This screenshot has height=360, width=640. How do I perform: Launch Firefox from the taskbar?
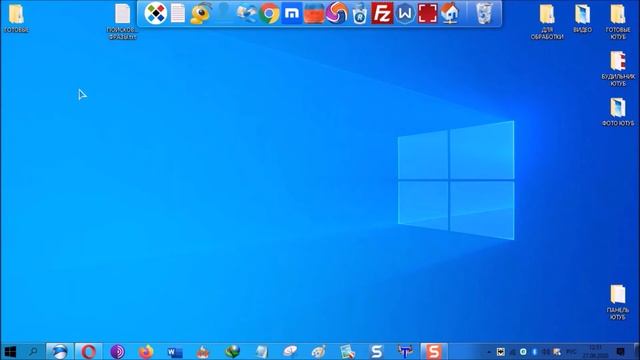[146, 351]
